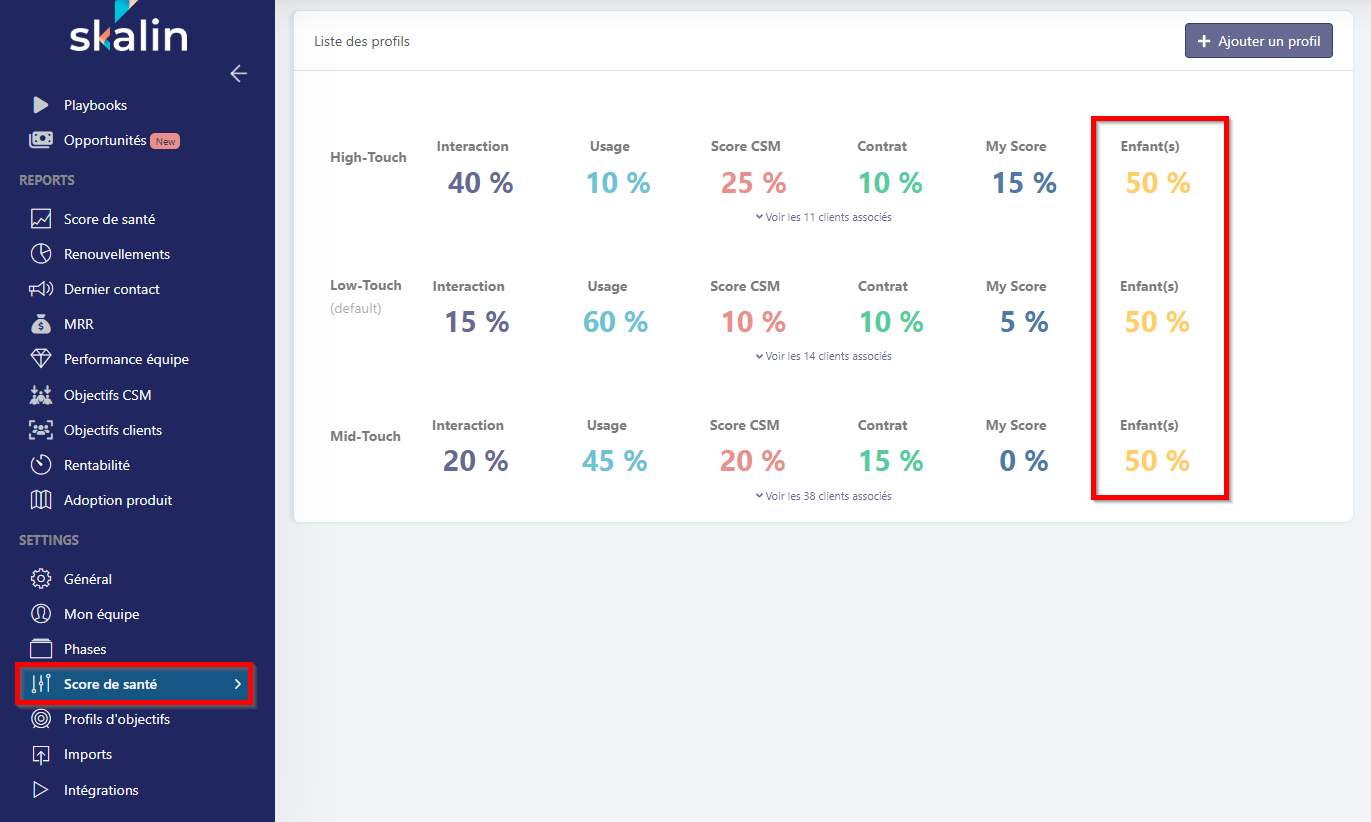This screenshot has width=1371, height=822.
Task: Click the Adoption produit map icon
Action: [x=40, y=500]
